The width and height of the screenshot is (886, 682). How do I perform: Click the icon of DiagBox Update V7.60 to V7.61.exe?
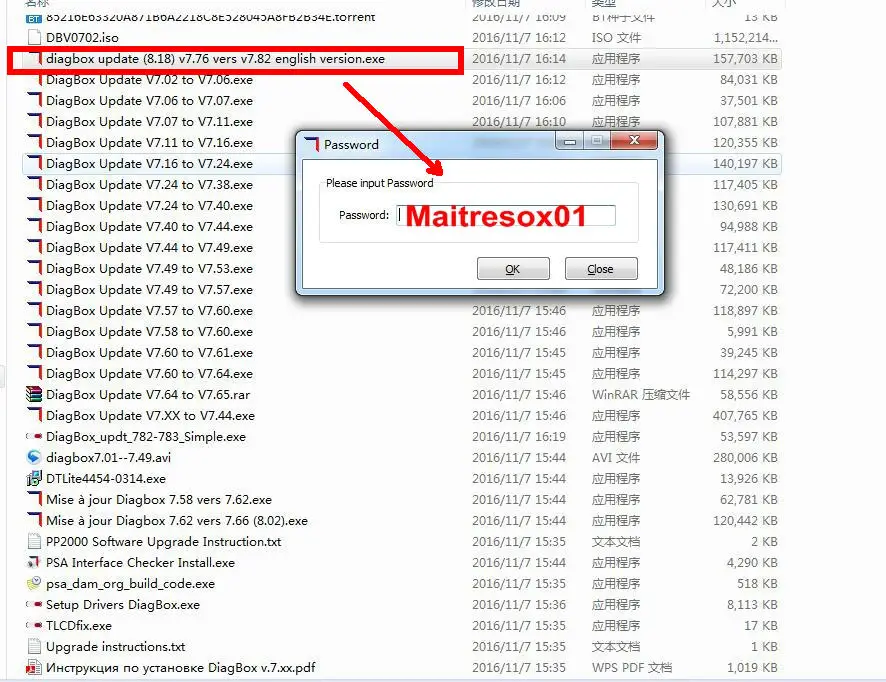point(34,353)
